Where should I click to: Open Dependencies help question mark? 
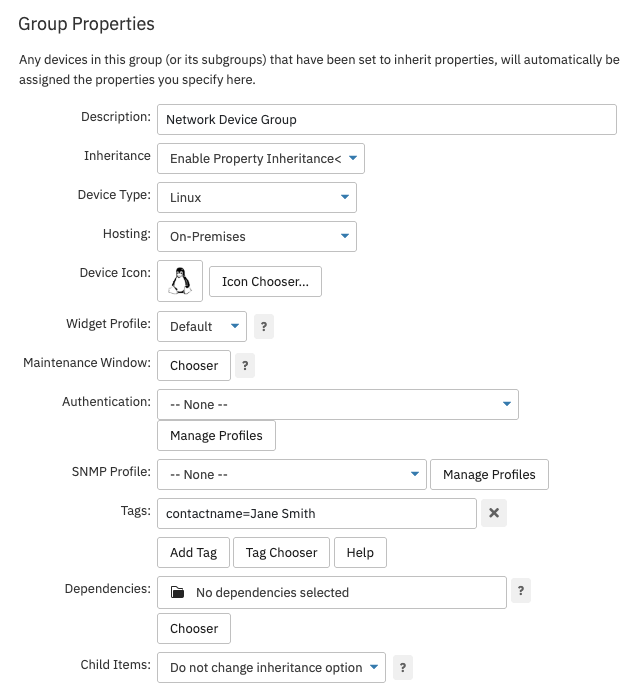click(x=521, y=591)
